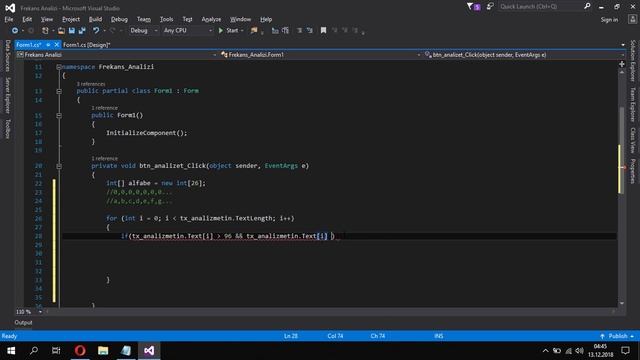The image size is (640, 360).
Task: Toggle a bookmark with the Bookmark icon
Action: pyautogui.click(x=323, y=31)
